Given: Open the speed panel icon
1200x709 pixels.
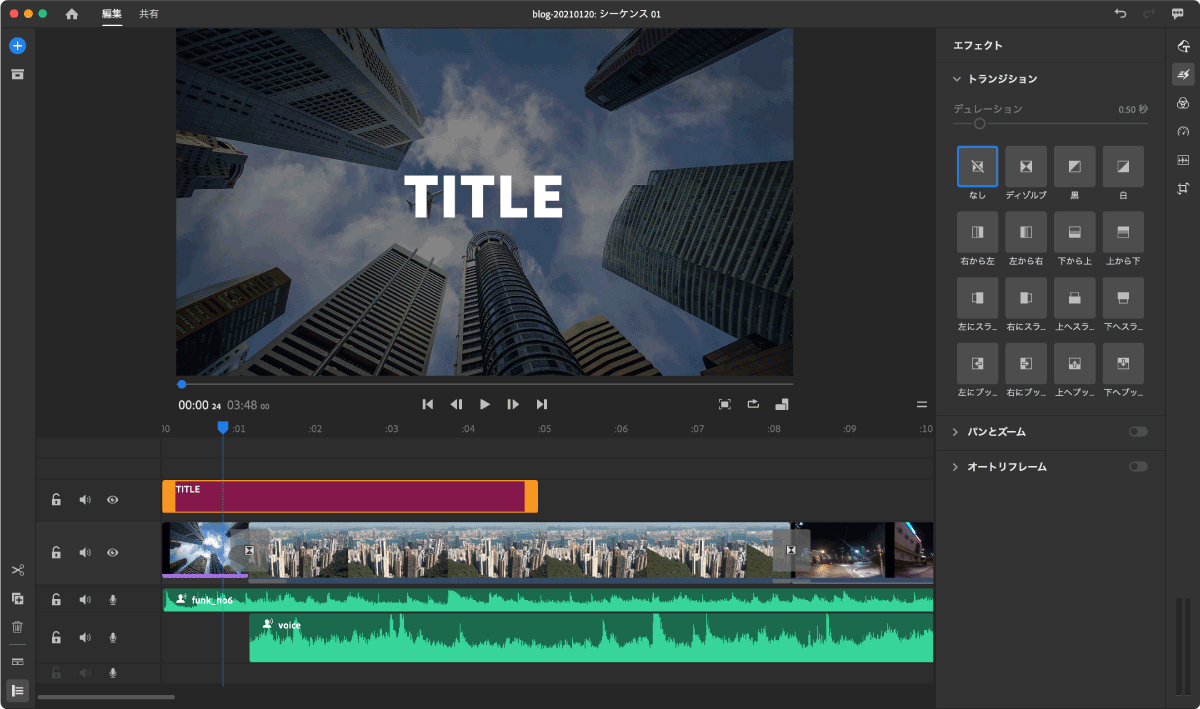Looking at the screenshot, I should click(x=1183, y=131).
